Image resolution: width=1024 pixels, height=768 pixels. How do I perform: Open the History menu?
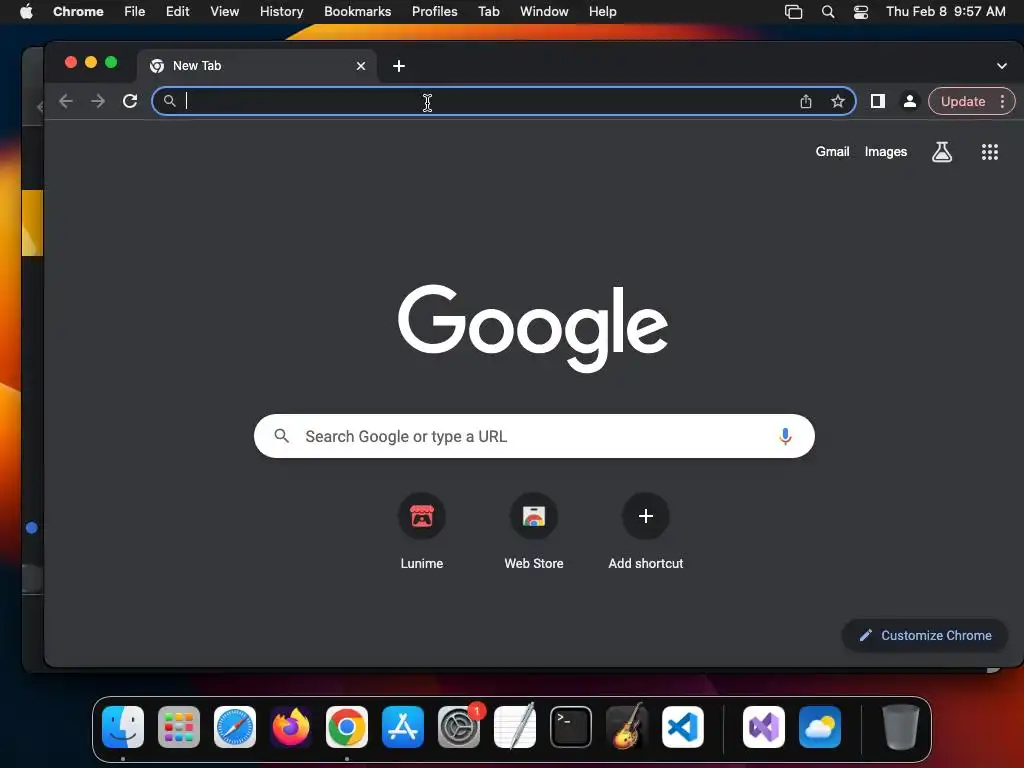pyautogui.click(x=281, y=11)
